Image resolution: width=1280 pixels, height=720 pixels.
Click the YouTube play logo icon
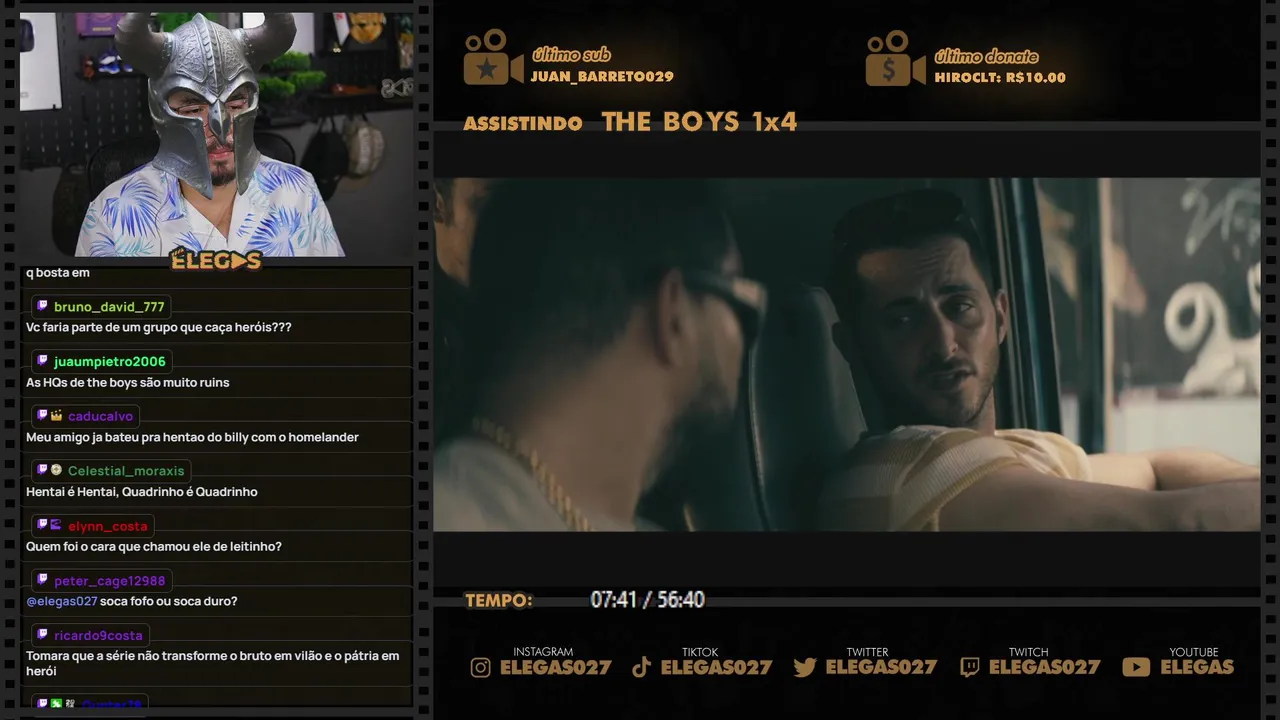(1136, 668)
